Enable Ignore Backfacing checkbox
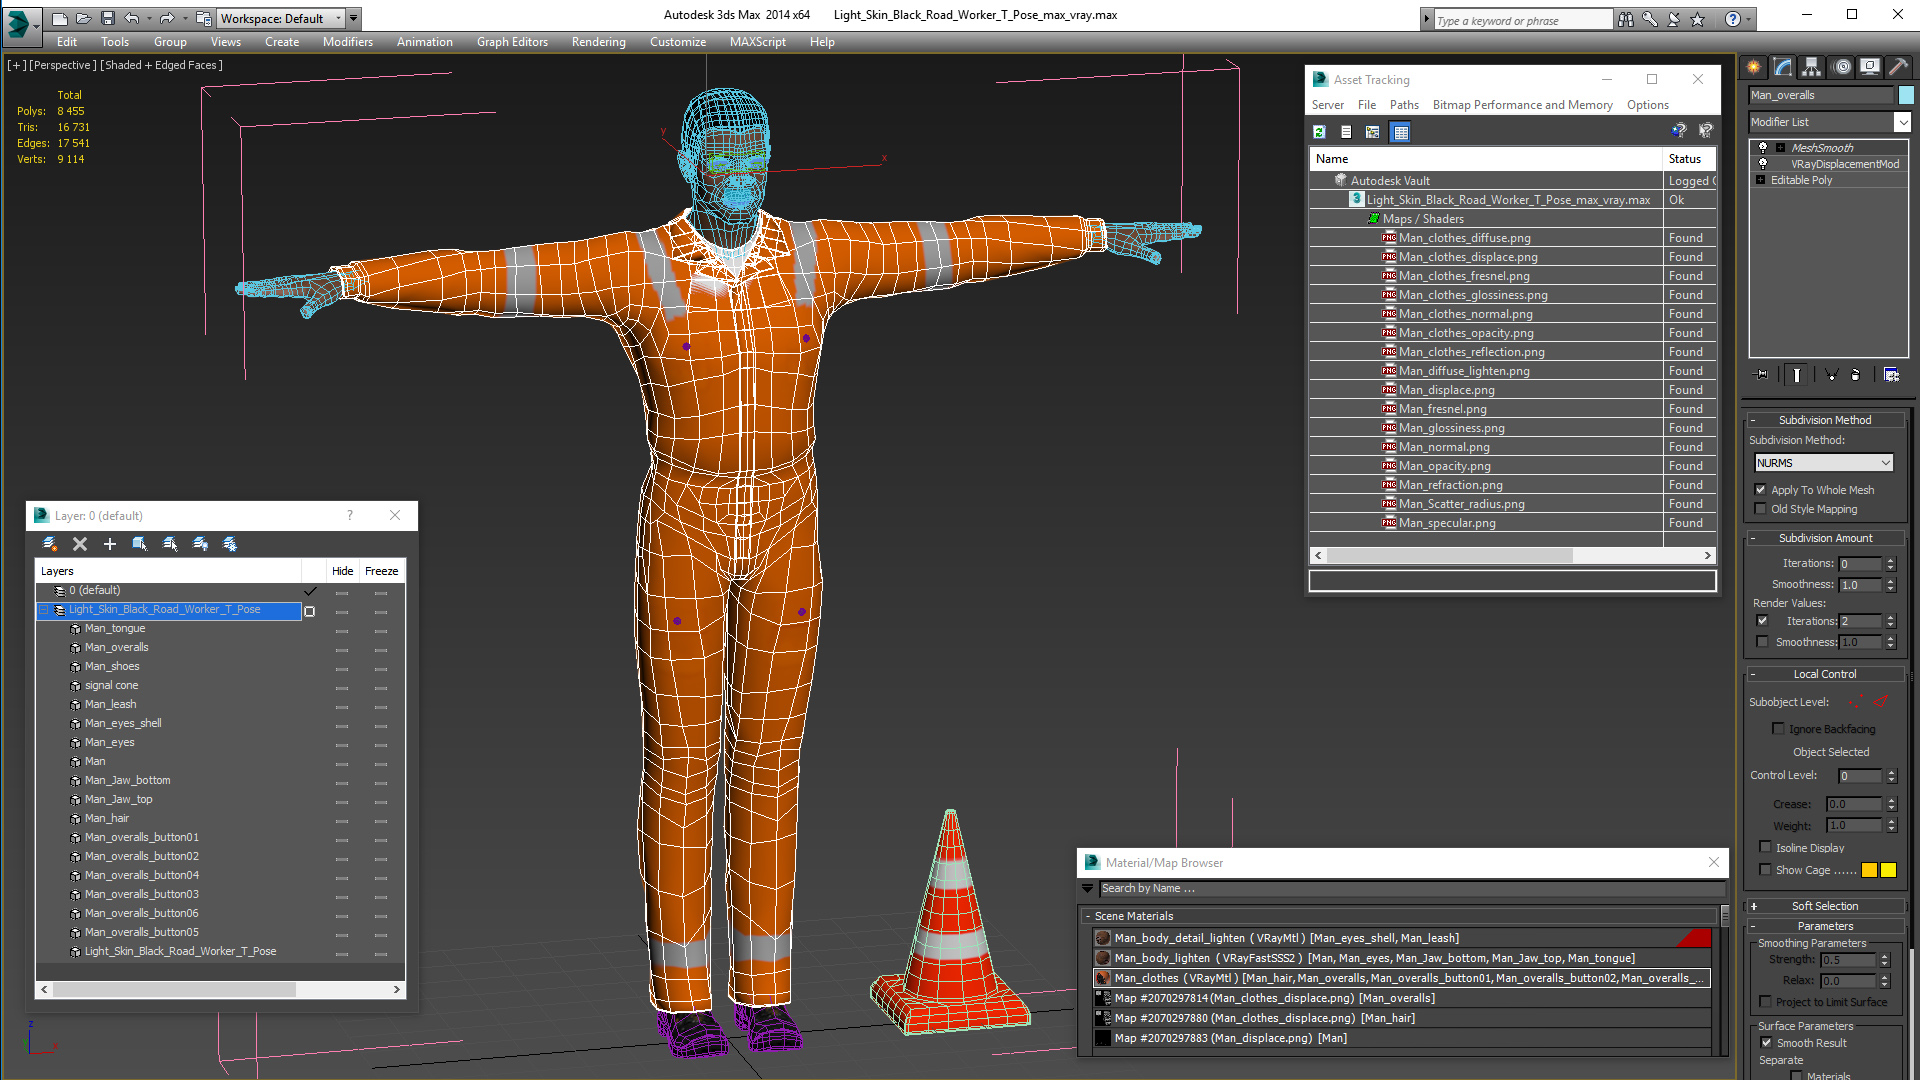1920x1080 pixels. (1778, 729)
